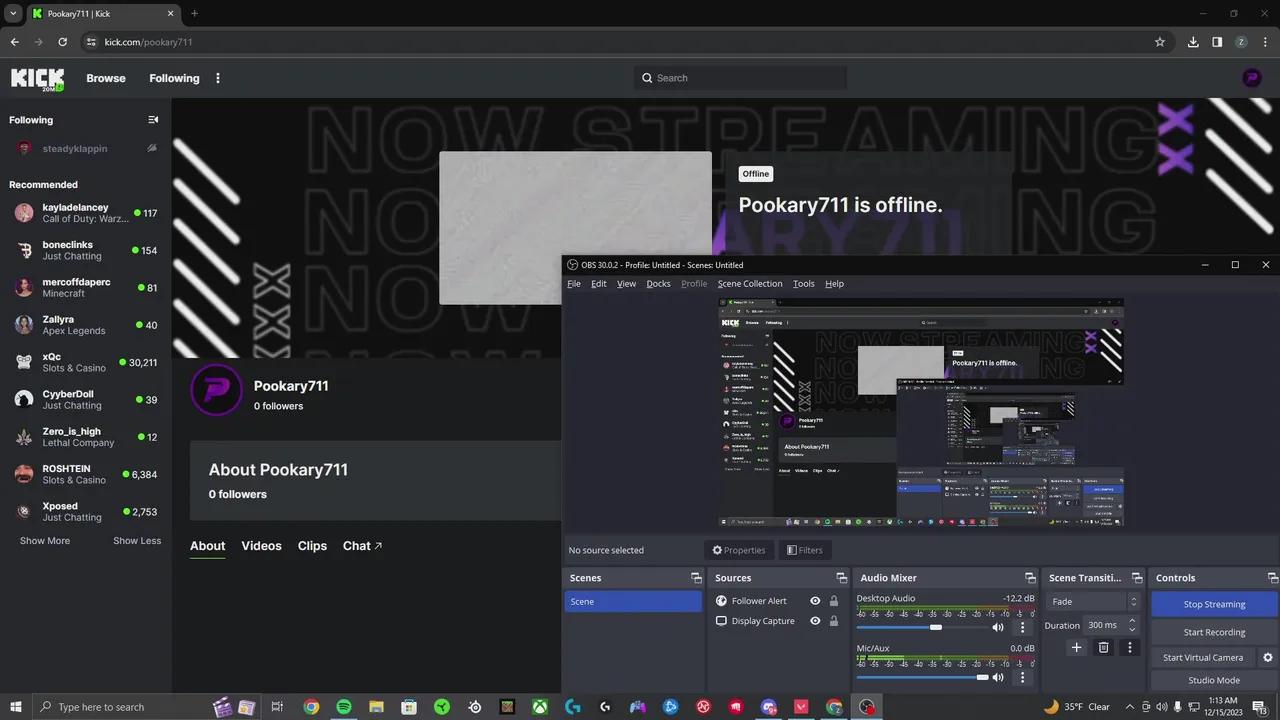The width and height of the screenshot is (1280, 720).
Task: Open the Windows Start menu
Action: pos(16,707)
